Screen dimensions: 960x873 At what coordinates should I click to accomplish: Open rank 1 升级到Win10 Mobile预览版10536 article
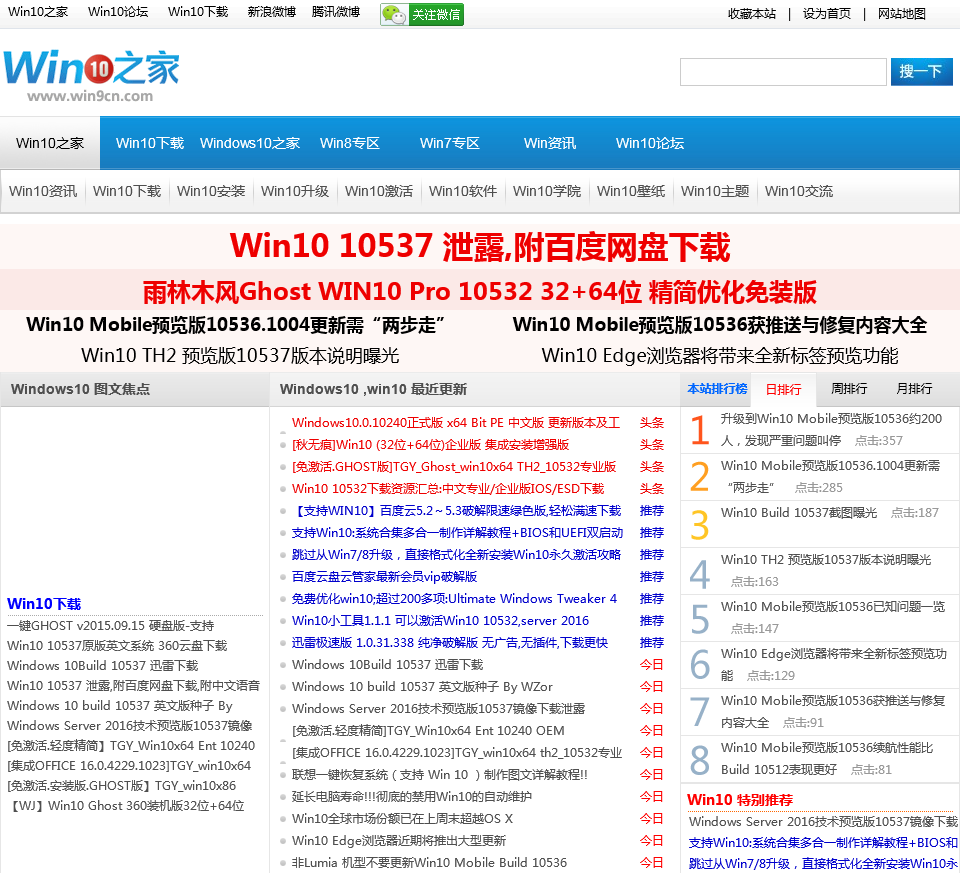point(831,430)
